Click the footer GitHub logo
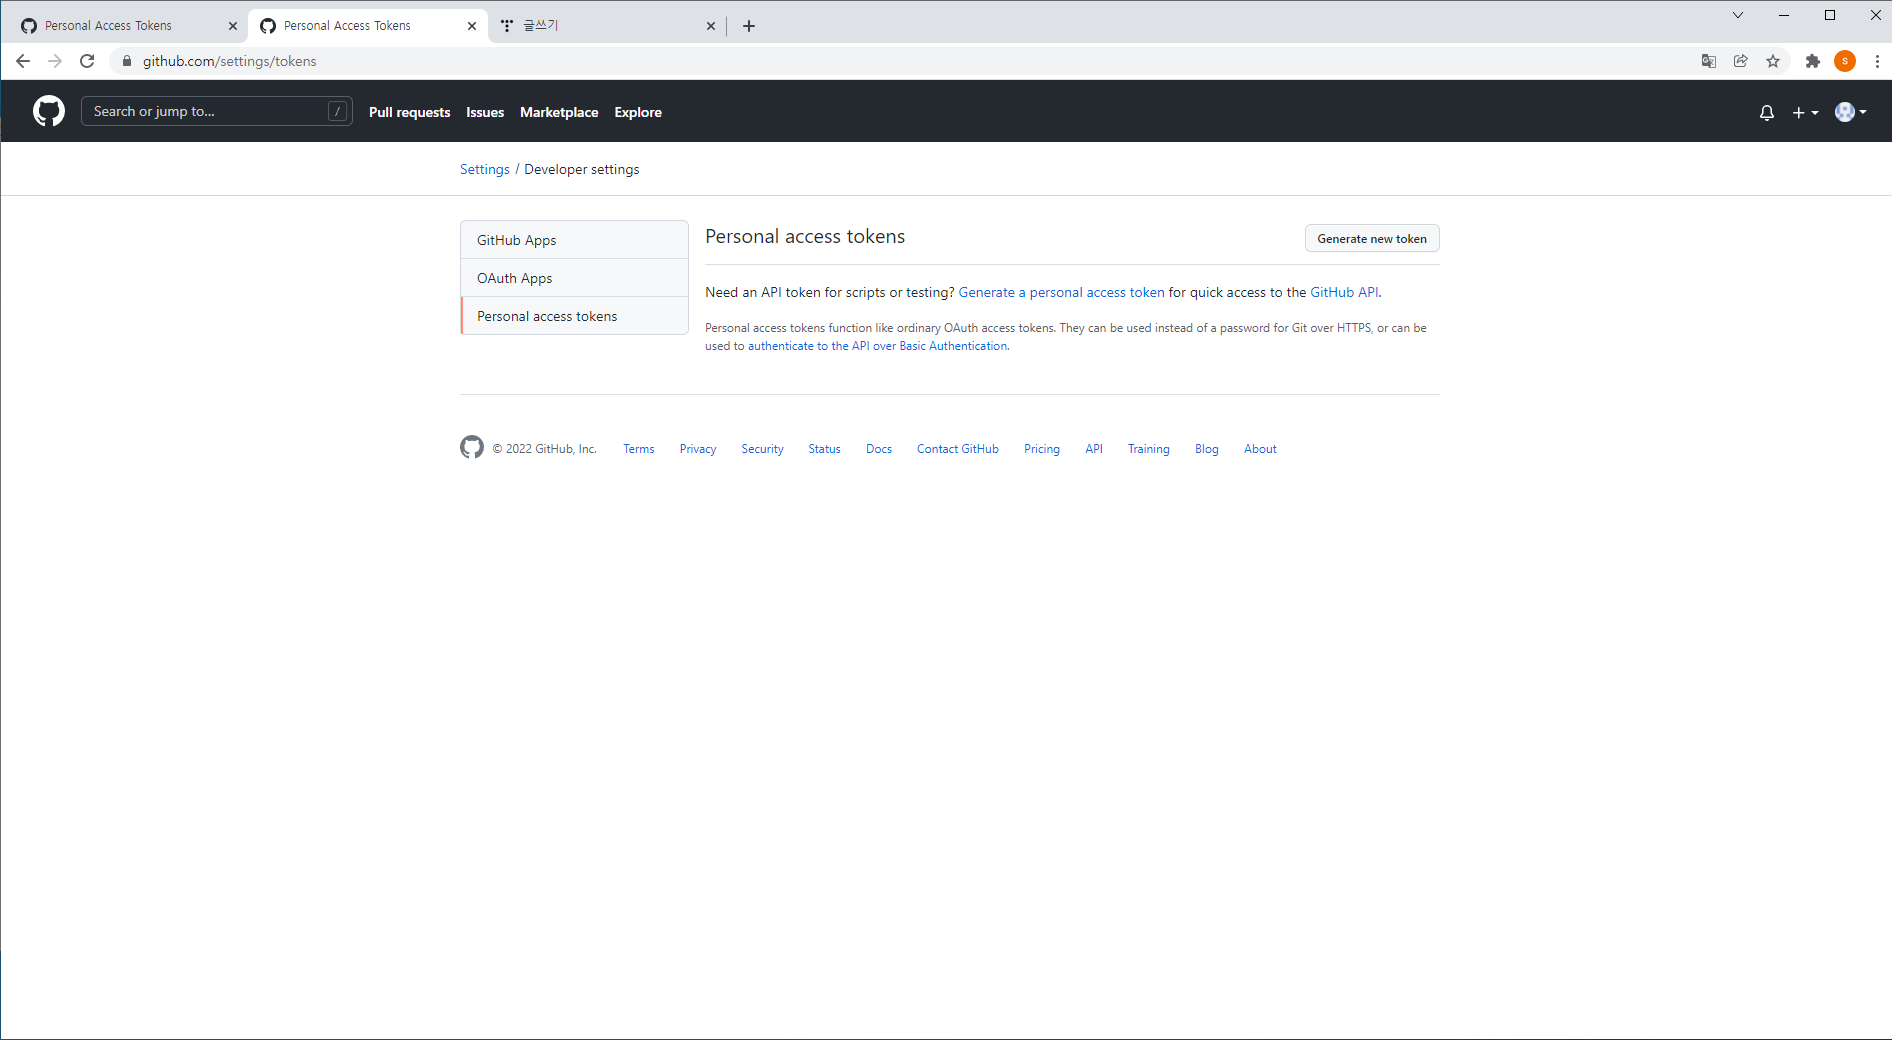 [x=472, y=447]
